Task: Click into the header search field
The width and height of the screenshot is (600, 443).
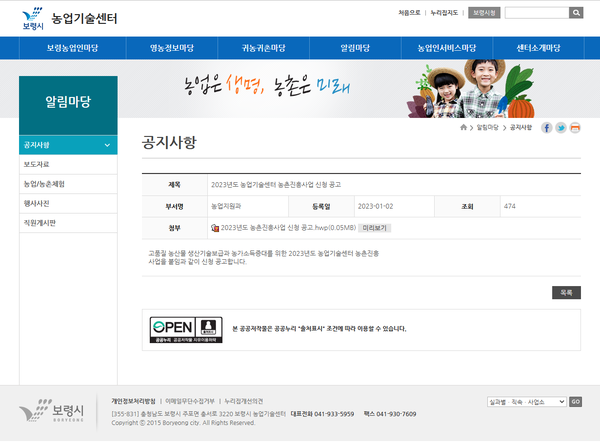Action: [x=537, y=13]
